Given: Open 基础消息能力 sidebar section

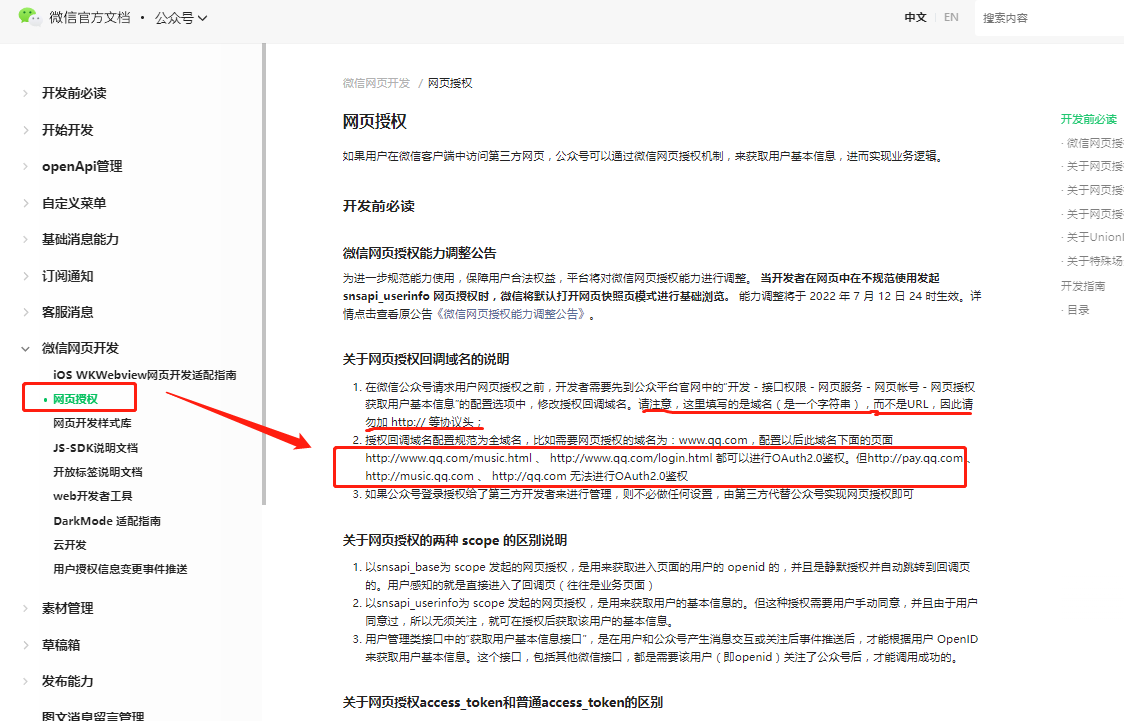Looking at the screenshot, I should tap(80, 239).
